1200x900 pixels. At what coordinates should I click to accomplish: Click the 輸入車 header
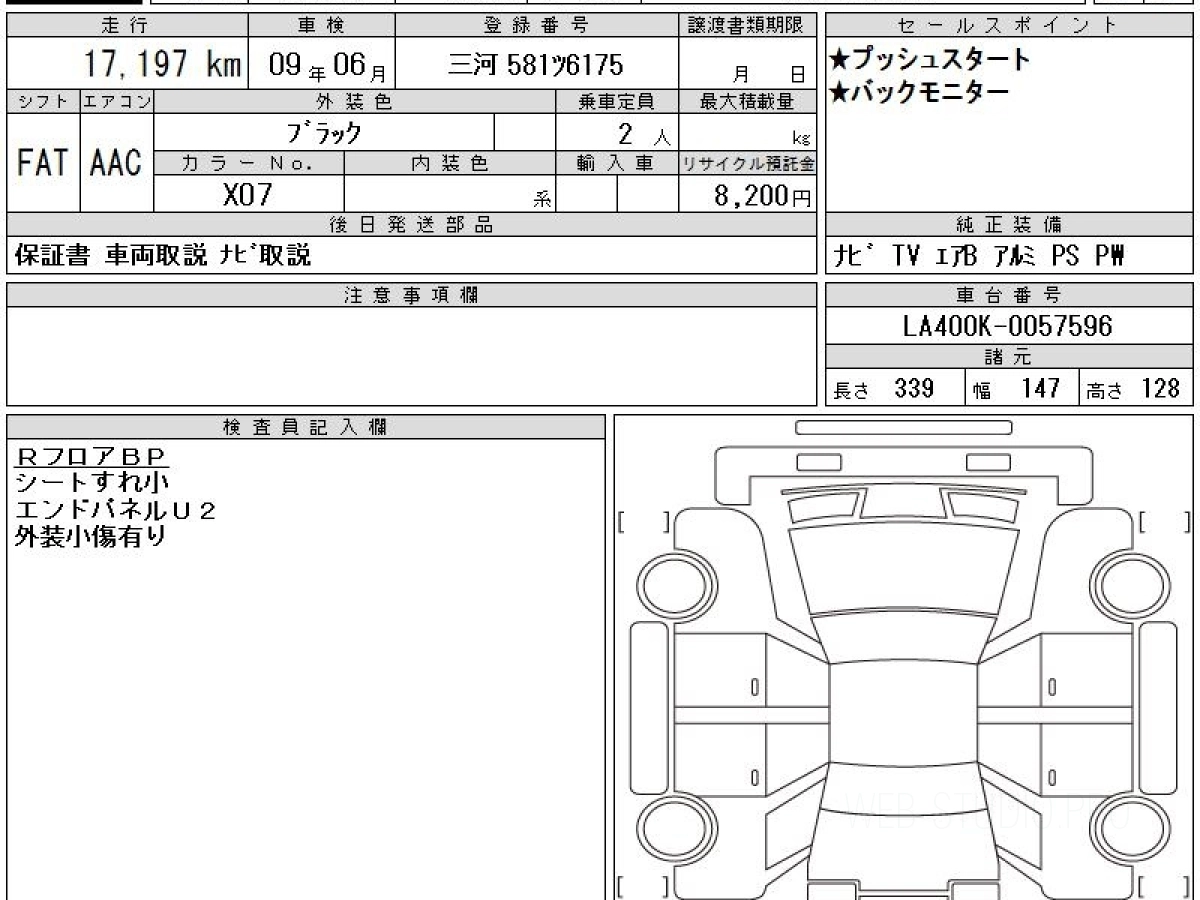pos(616,163)
